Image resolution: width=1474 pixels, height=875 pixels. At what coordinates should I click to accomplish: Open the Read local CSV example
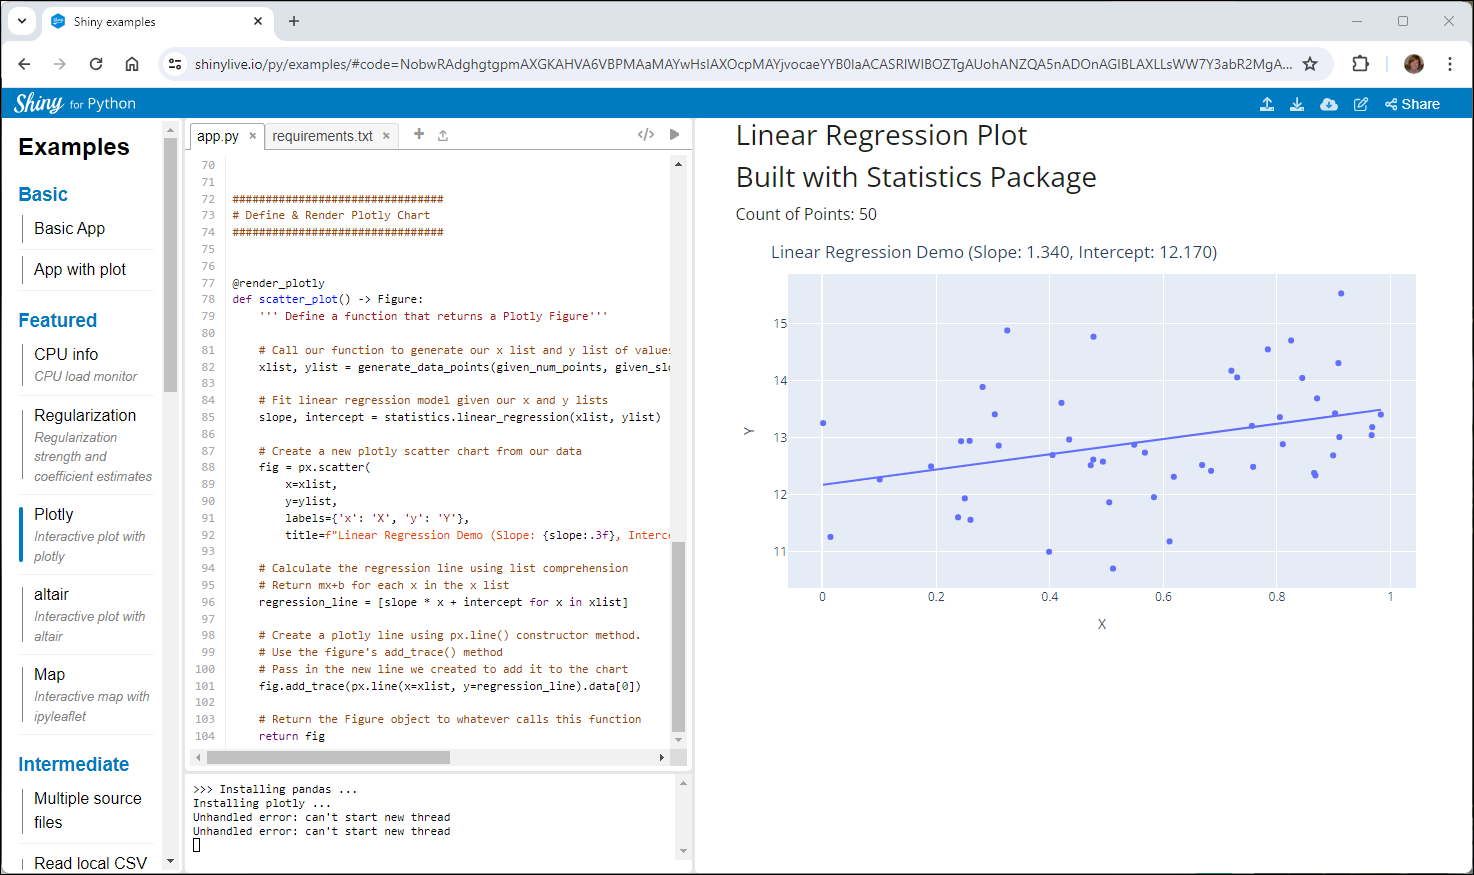(90, 863)
